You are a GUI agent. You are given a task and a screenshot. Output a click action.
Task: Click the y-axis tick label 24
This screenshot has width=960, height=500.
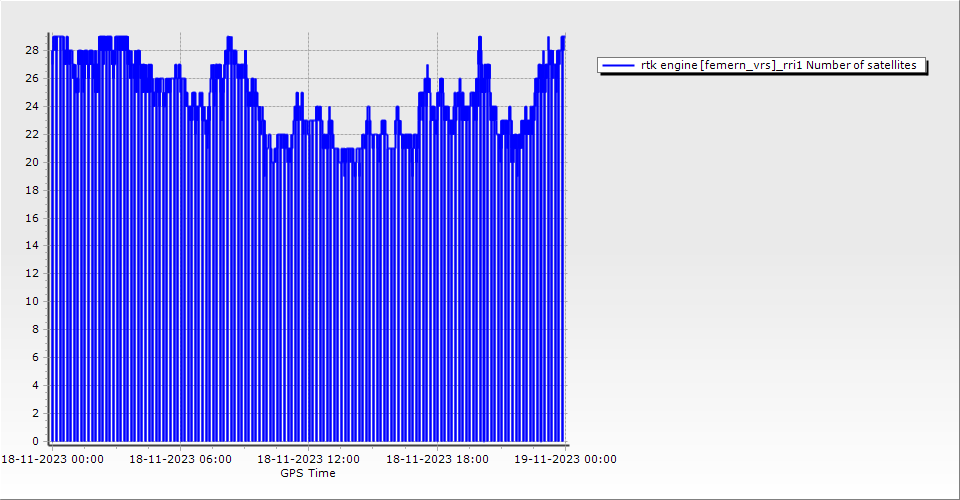pyautogui.click(x=32, y=106)
